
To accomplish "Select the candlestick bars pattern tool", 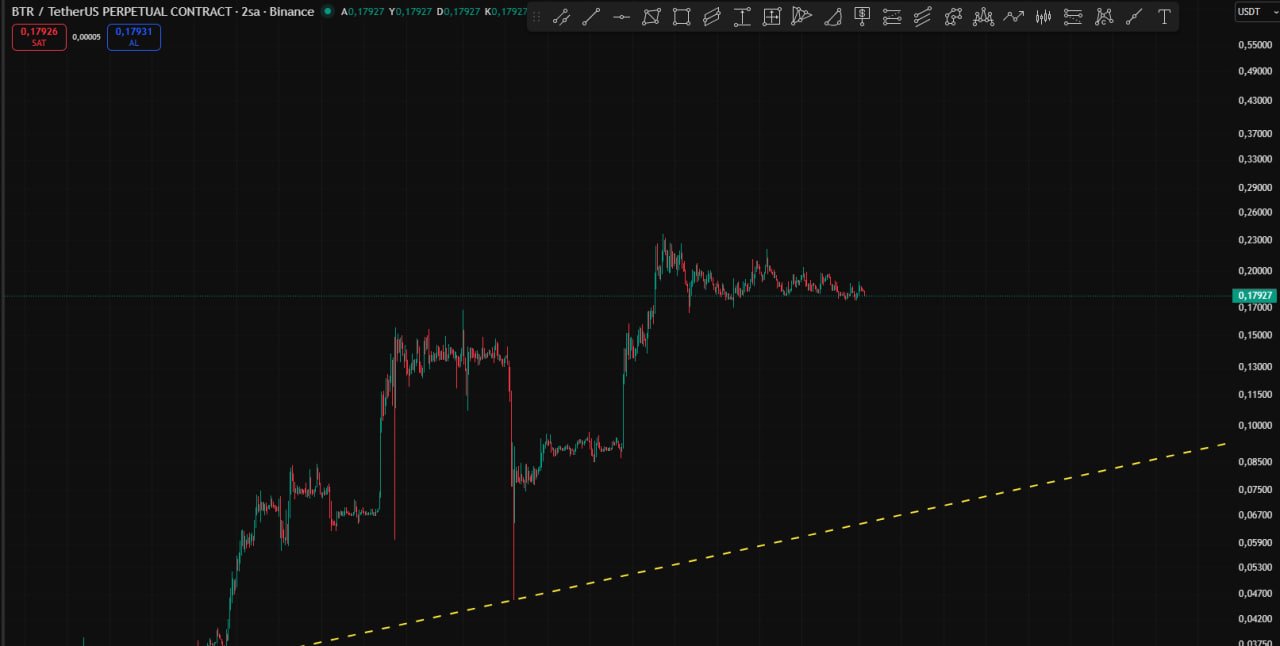I will tap(1043, 17).
